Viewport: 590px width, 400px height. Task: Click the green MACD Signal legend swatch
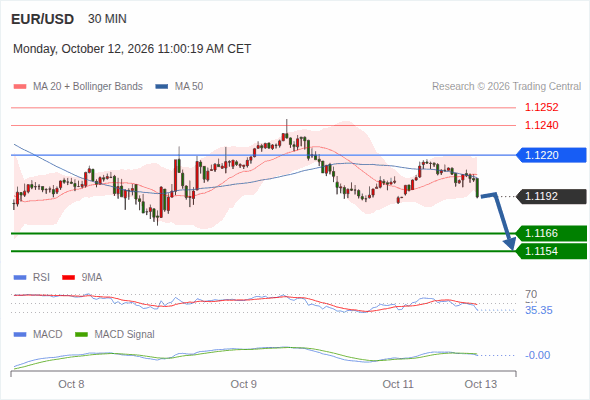pos(81,335)
